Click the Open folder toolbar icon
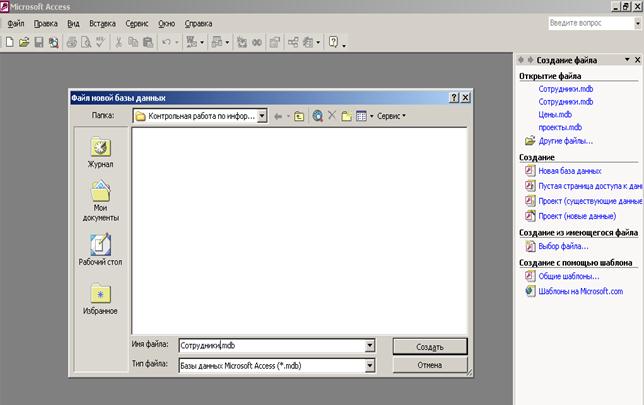The image size is (644, 405). coord(24,42)
